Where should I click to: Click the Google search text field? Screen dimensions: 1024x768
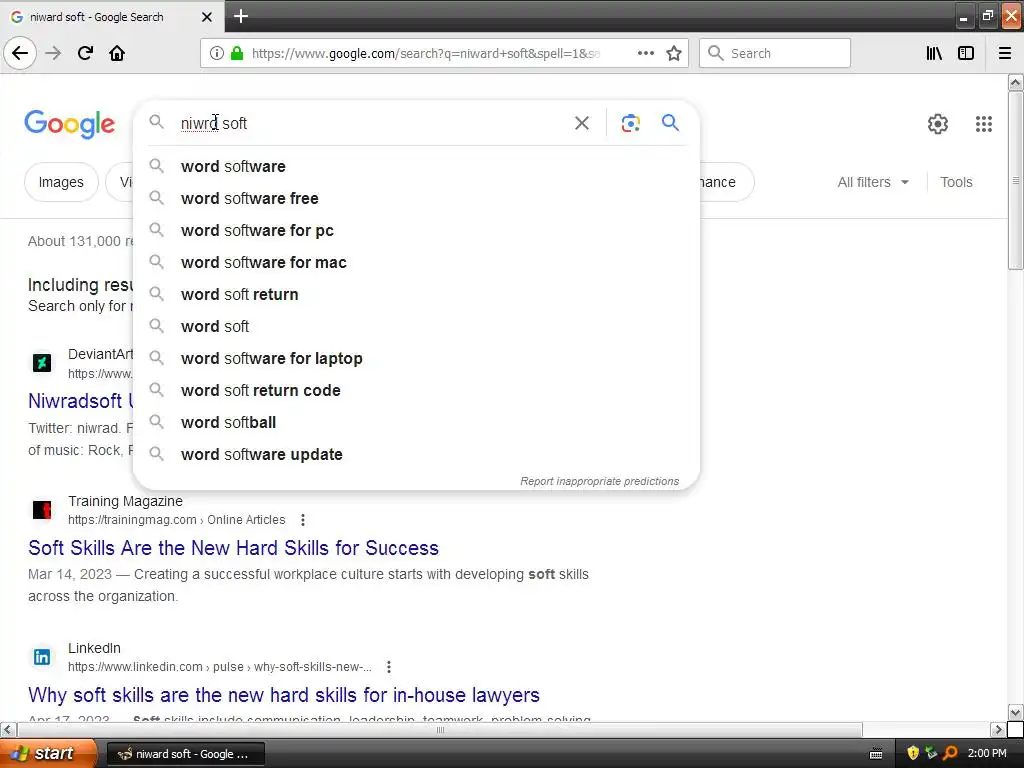(x=372, y=123)
